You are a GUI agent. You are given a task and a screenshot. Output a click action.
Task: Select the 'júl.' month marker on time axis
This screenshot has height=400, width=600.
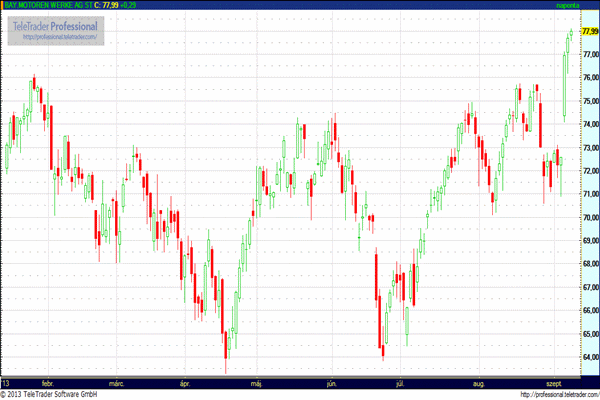pyautogui.click(x=400, y=382)
